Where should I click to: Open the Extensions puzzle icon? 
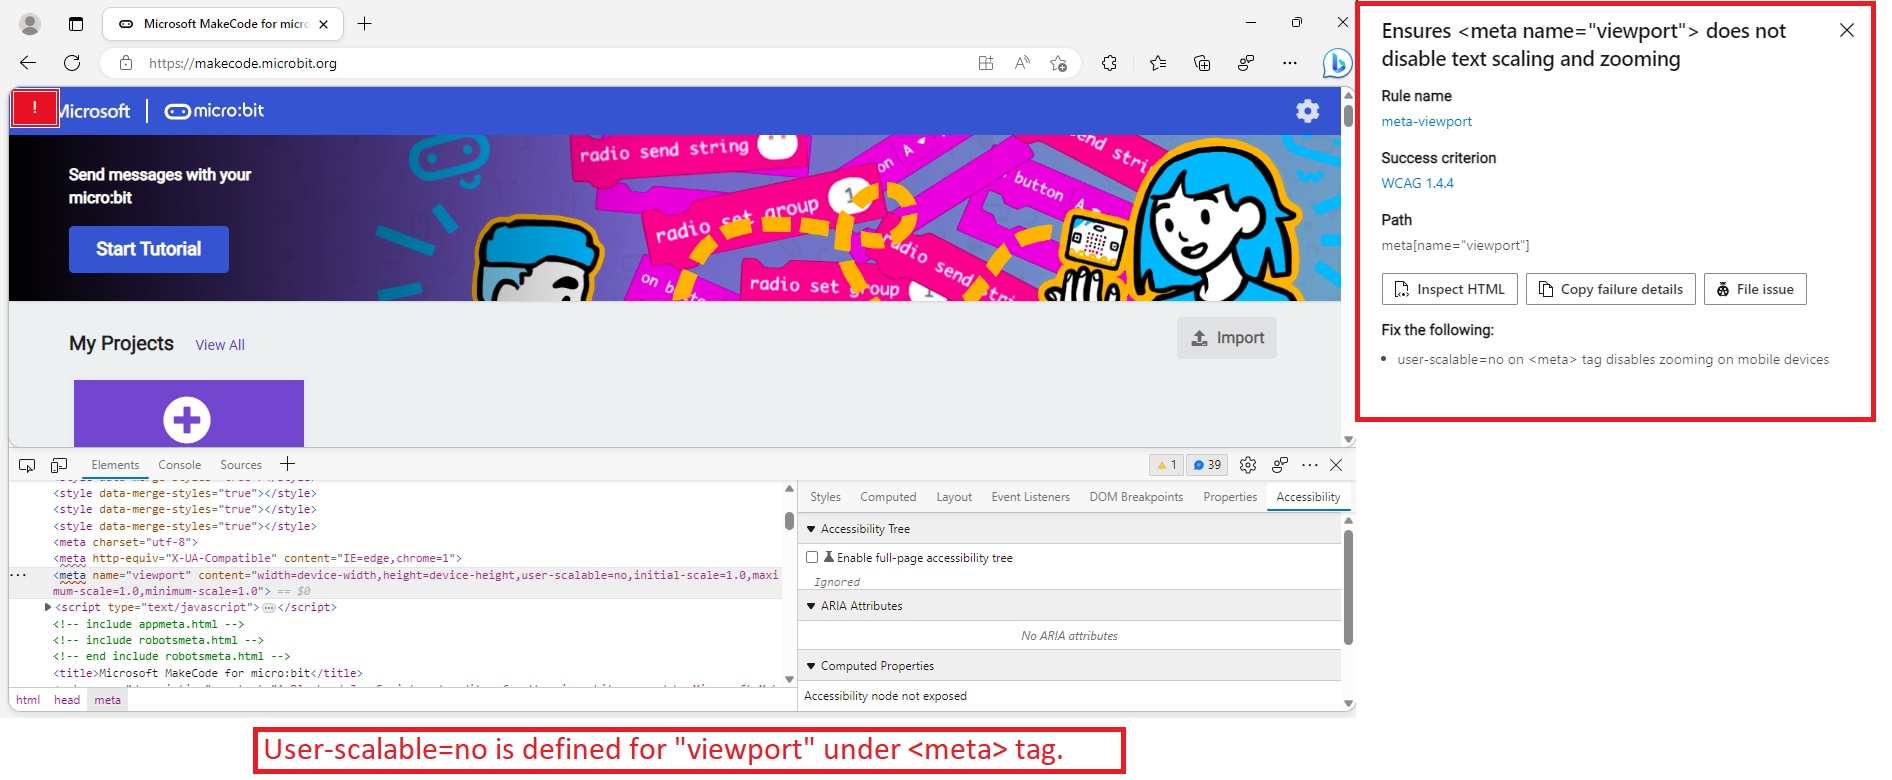(x=1109, y=63)
